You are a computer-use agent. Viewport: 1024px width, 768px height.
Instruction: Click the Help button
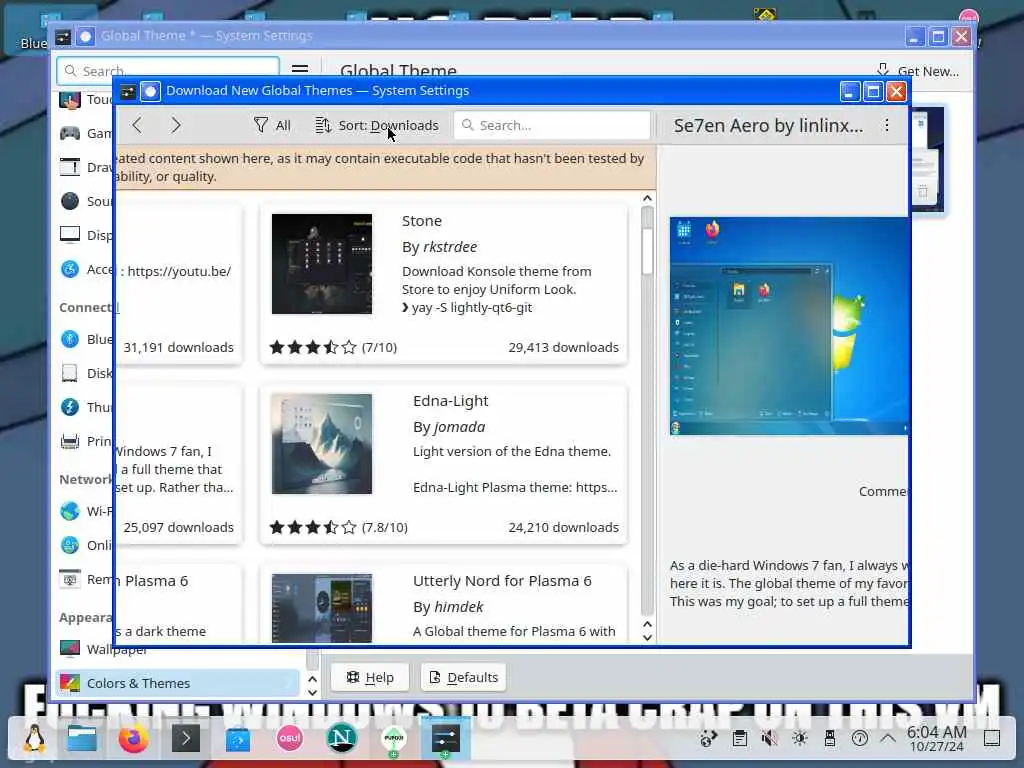tap(370, 677)
